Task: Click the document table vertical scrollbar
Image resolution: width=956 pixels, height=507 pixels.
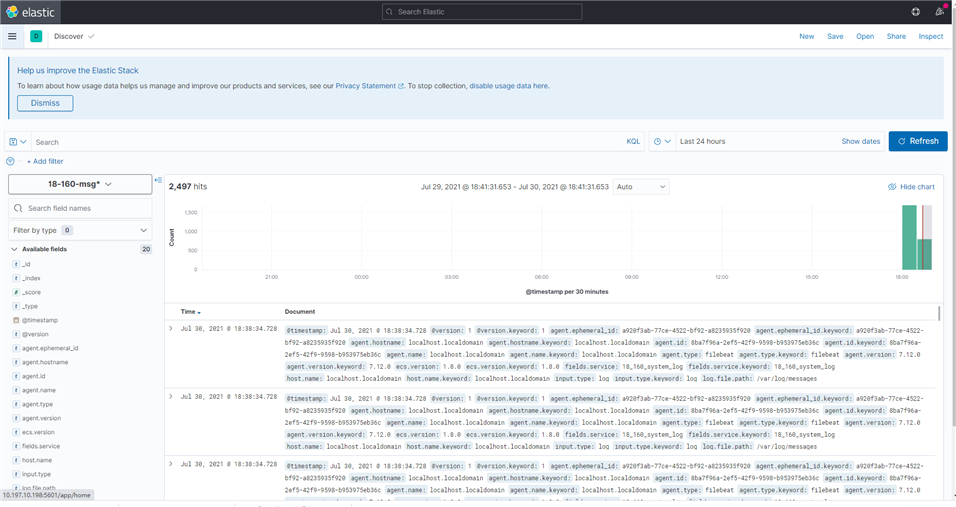Action: click(x=939, y=314)
